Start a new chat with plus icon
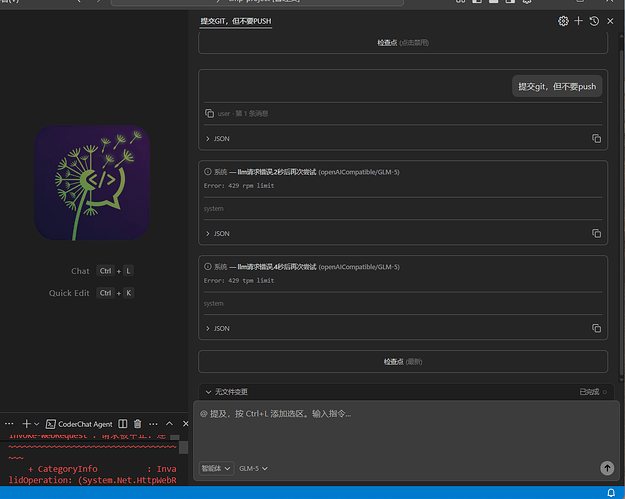Viewport: 625px width, 499px height. point(578,21)
